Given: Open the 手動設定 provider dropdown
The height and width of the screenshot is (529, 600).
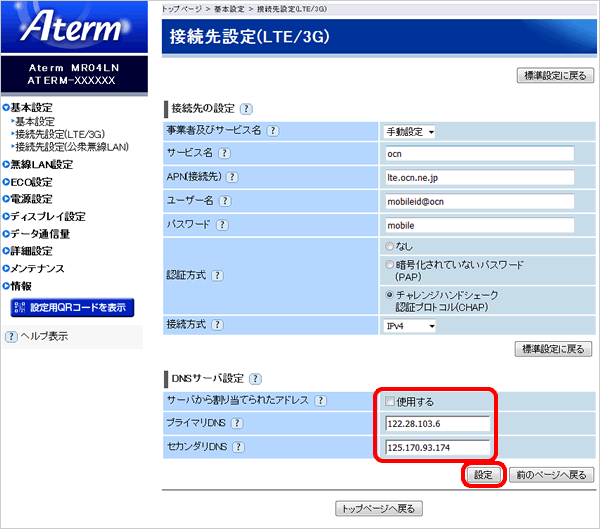Looking at the screenshot, I should tap(410, 131).
